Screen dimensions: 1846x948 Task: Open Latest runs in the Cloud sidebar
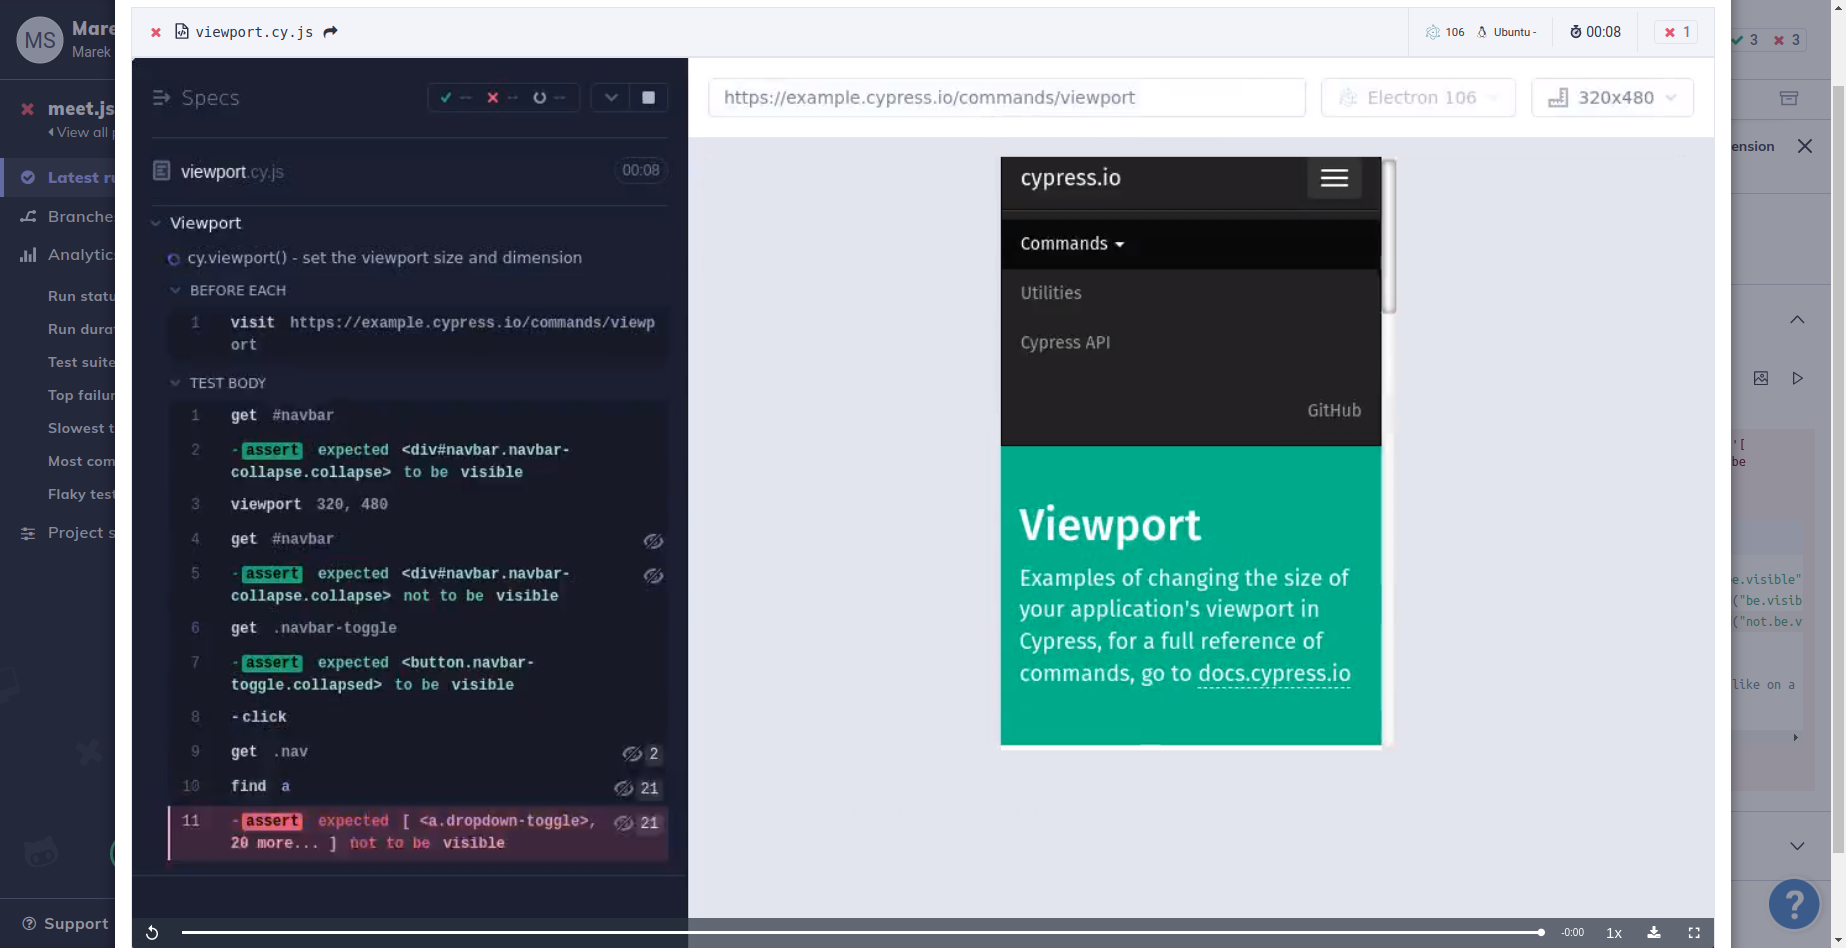coord(58,177)
